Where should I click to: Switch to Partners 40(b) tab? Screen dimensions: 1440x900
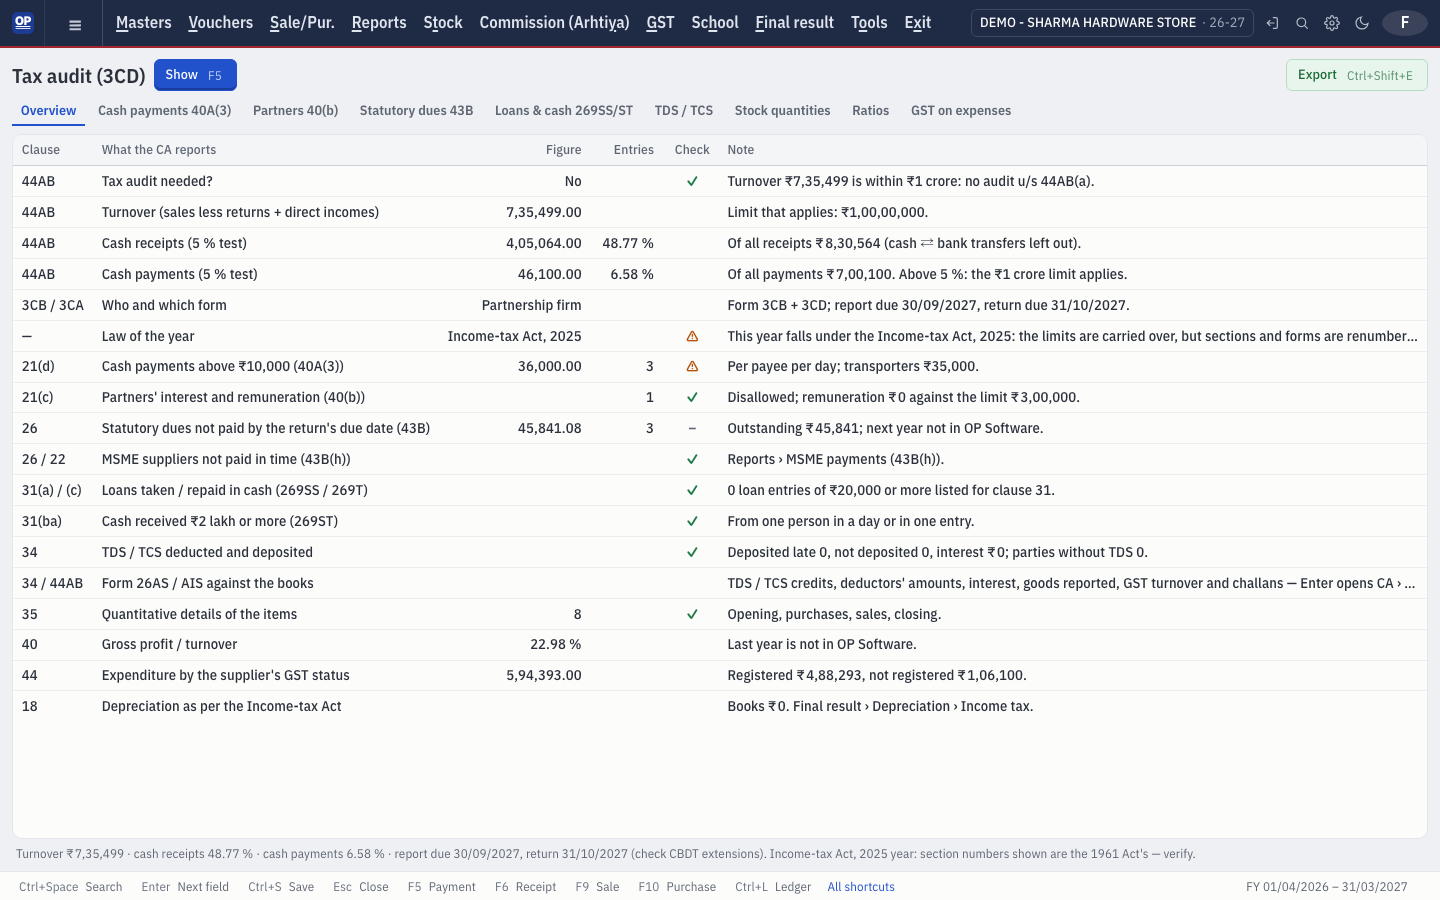click(x=296, y=111)
